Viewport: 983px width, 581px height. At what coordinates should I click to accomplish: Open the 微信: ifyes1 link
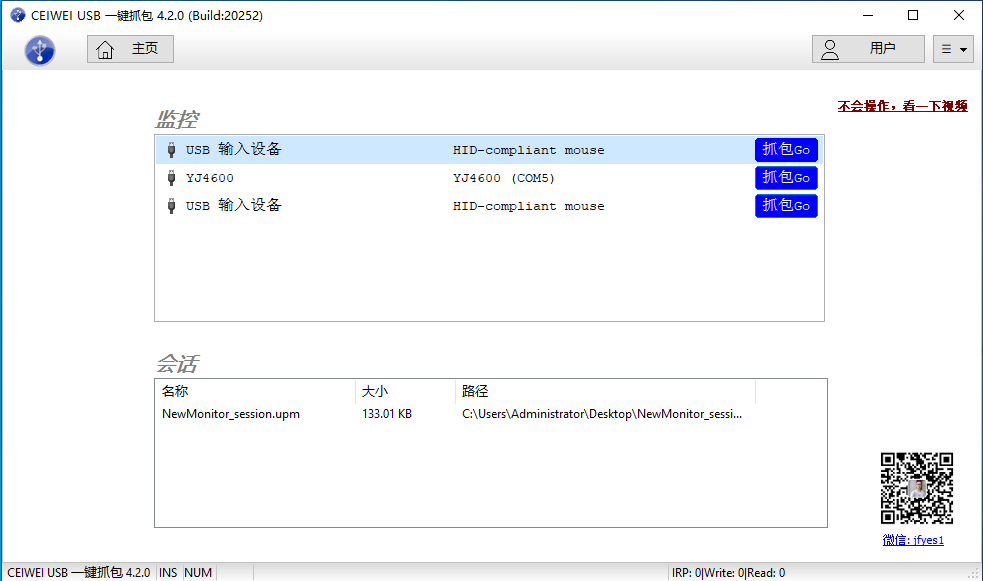912,540
